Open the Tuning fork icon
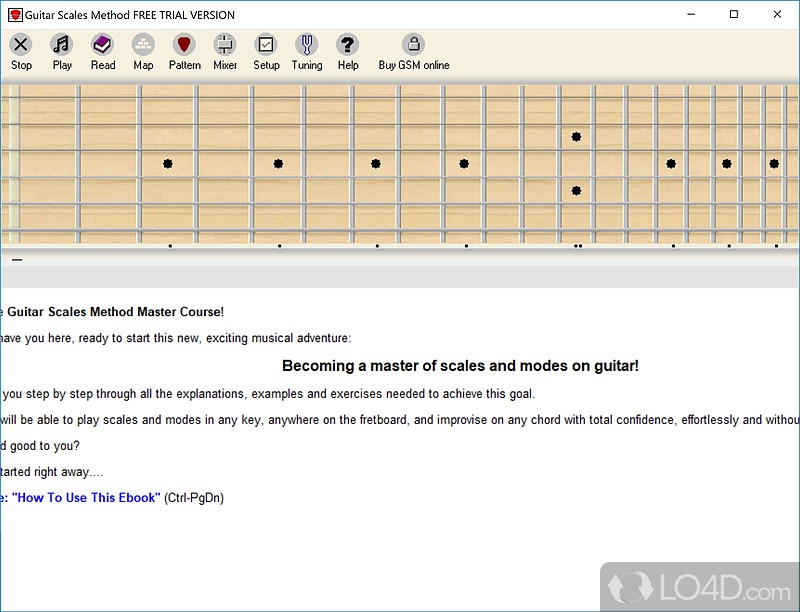The image size is (800, 612). 307,45
